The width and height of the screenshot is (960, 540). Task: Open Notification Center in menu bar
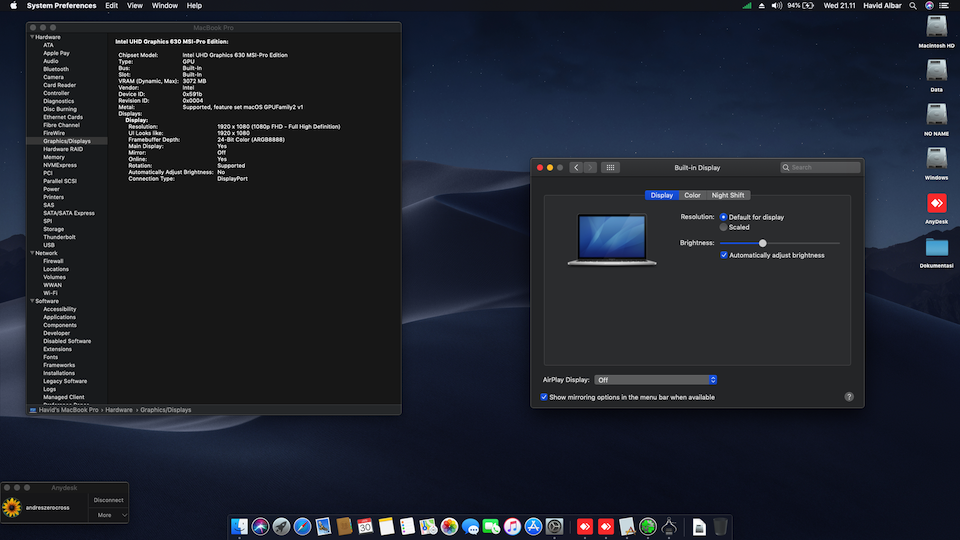coord(943,6)
